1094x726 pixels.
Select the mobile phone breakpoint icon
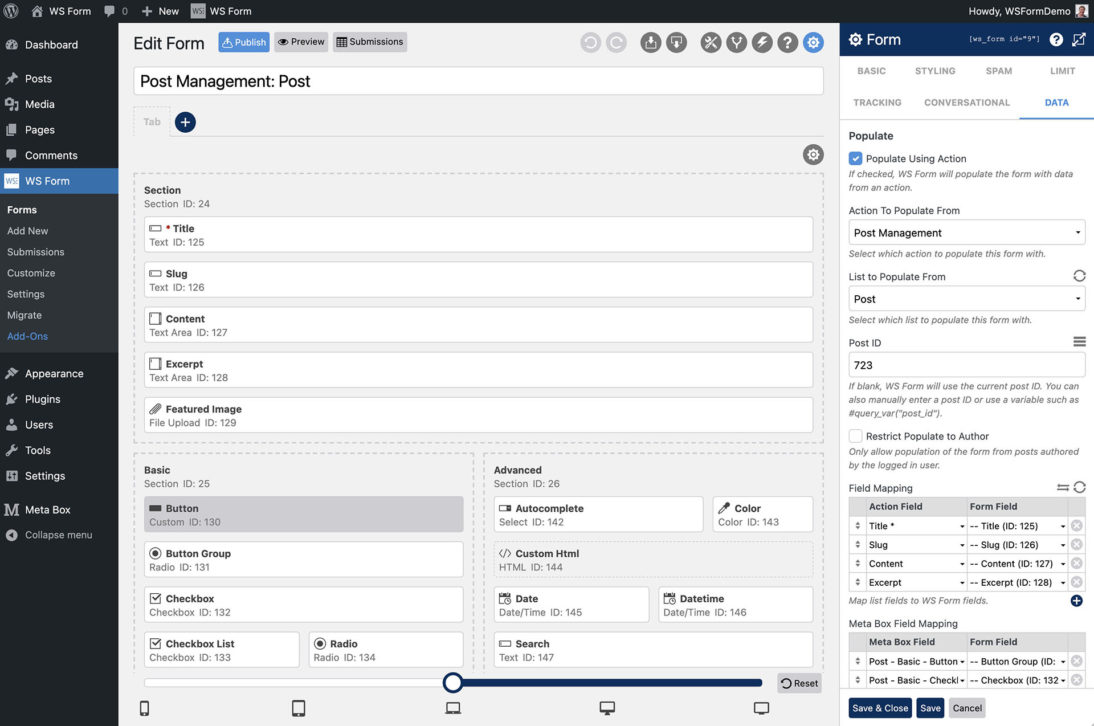point(144,709)
